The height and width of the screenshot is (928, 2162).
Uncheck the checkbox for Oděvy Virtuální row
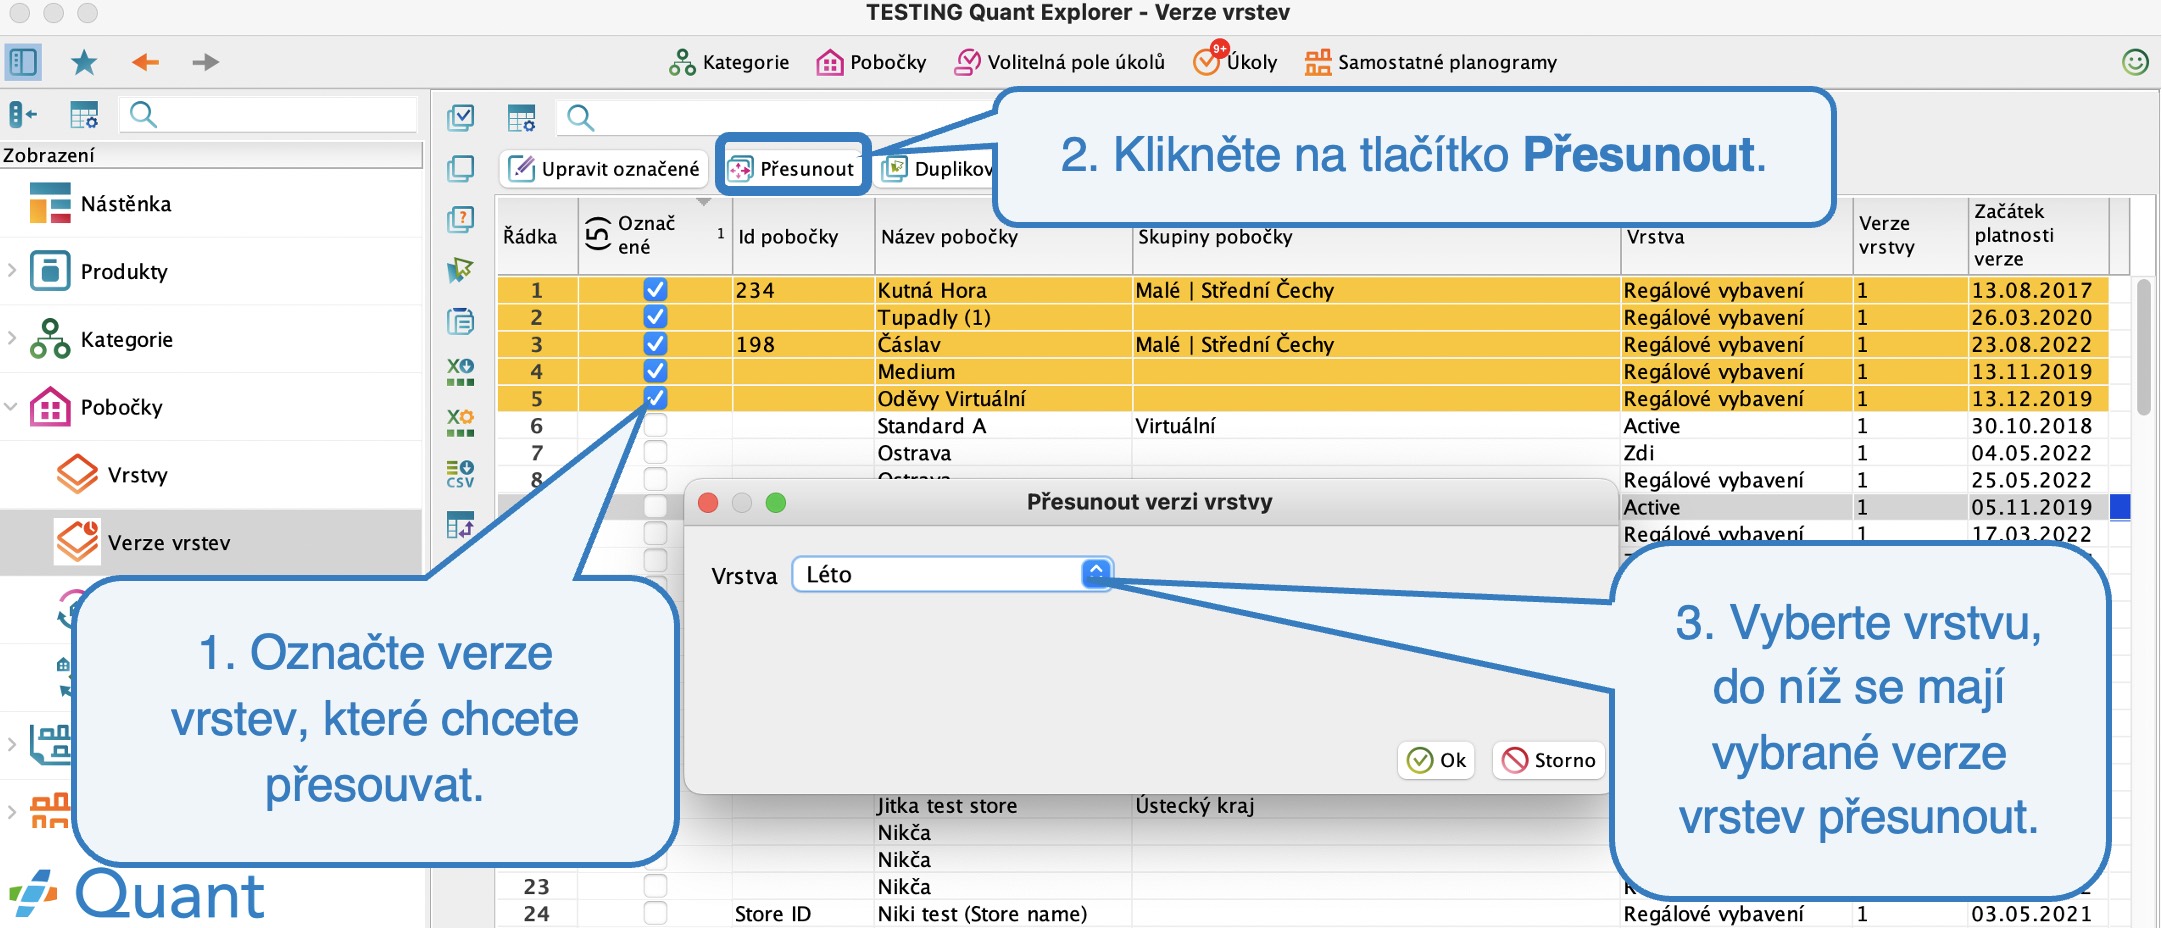click(655, 397)
